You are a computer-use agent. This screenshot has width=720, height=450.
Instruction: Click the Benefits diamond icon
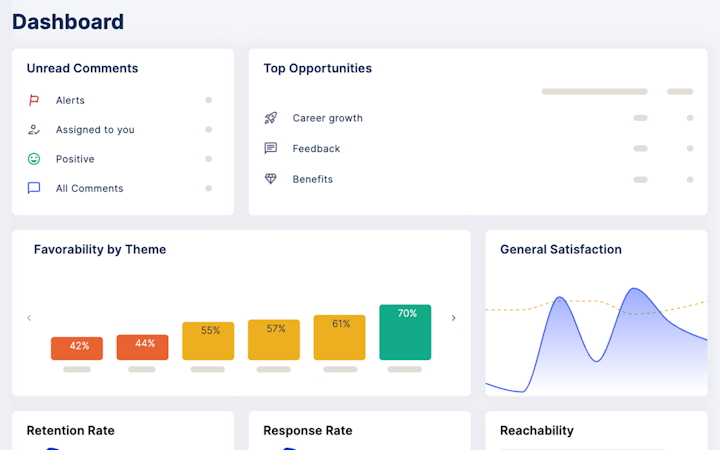[x=270, y=179]
